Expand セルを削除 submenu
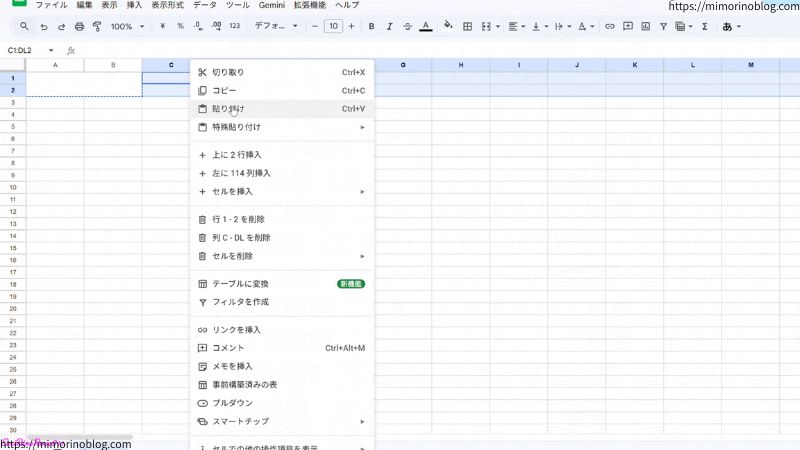Viewport: 800px width, 450px height. point(282,256)
